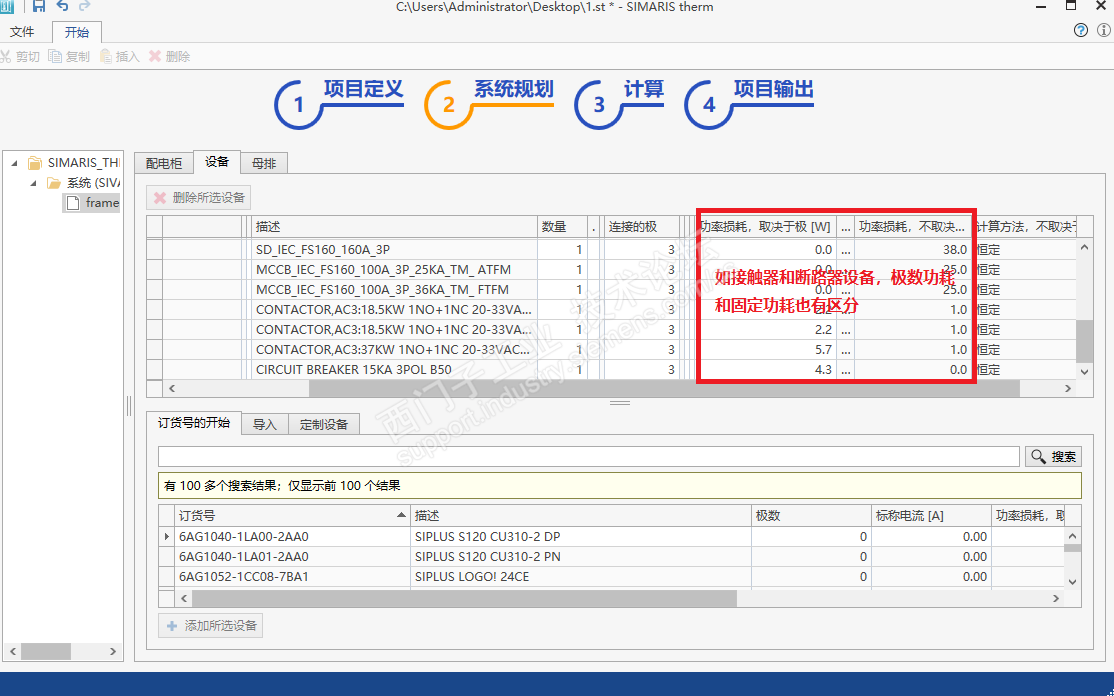
Task: Collapse the 系统 (SIV tree node arrow
Action: (x=33, y=183)
